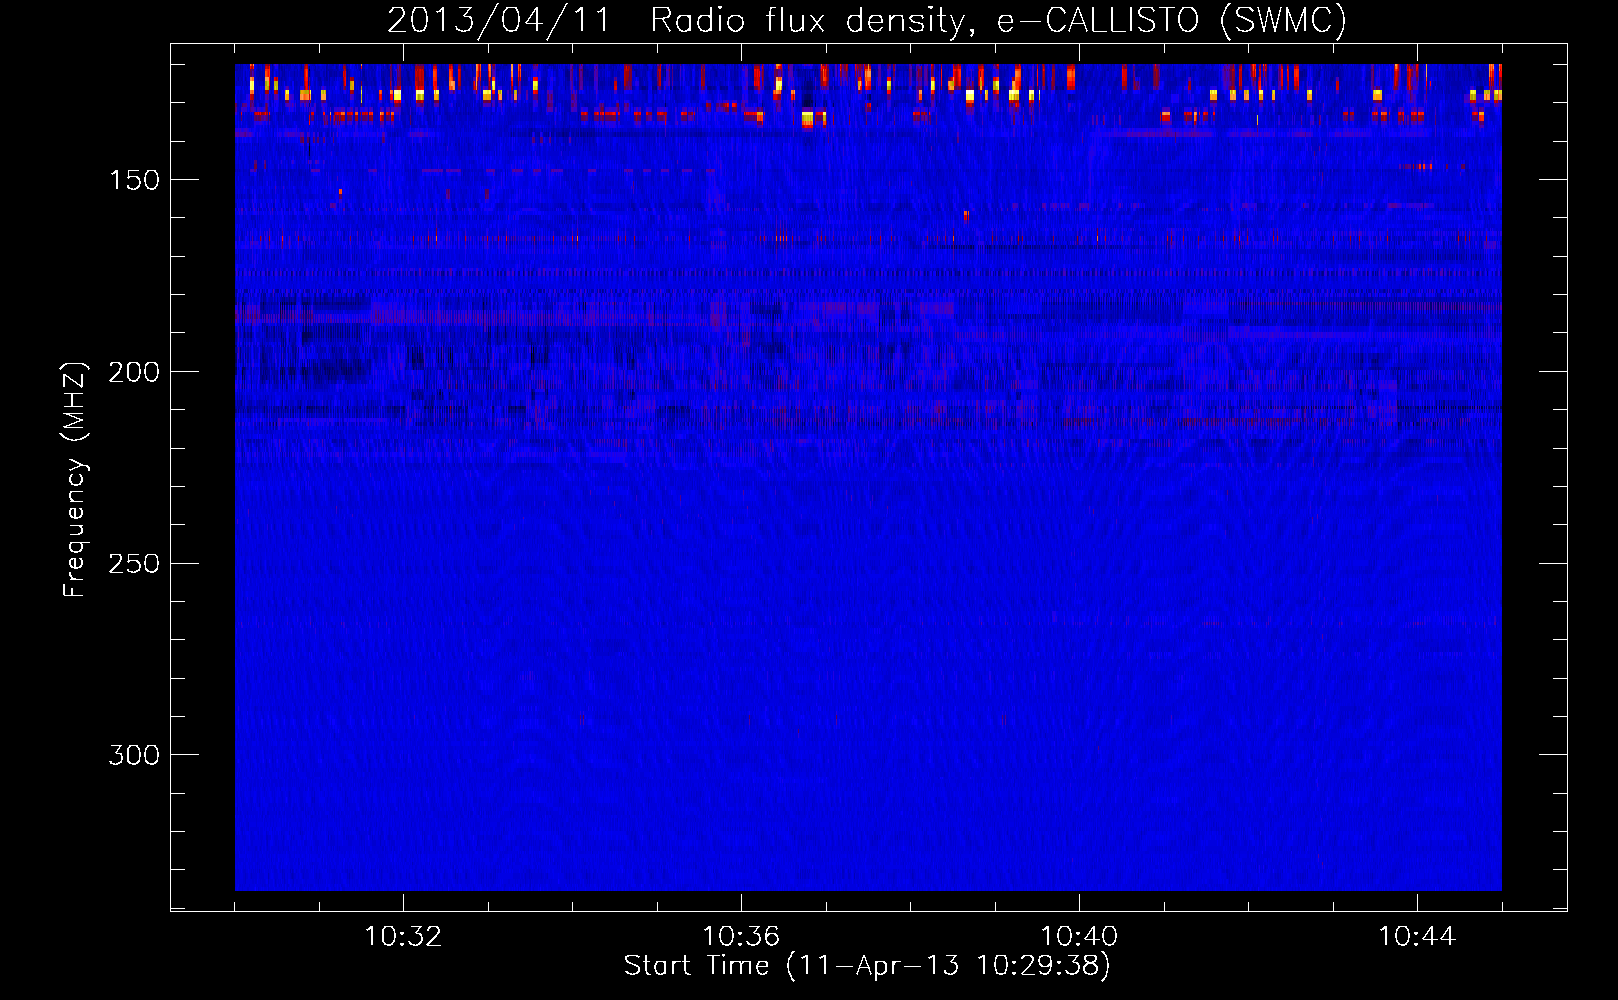Screen dimensions: 1618x1000
Task: Click the 'Start Time (11-Apr-13 10:29:38)' label
Action: 867,966
